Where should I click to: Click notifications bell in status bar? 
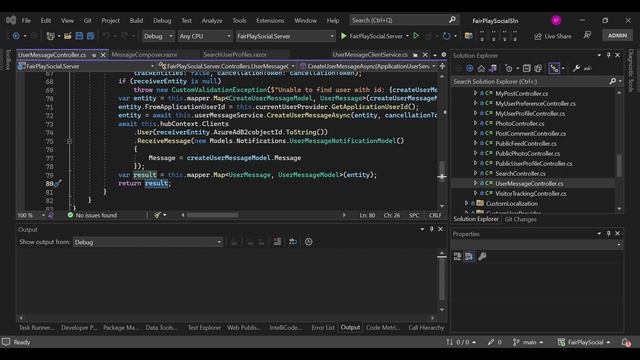tap(626, 342)
